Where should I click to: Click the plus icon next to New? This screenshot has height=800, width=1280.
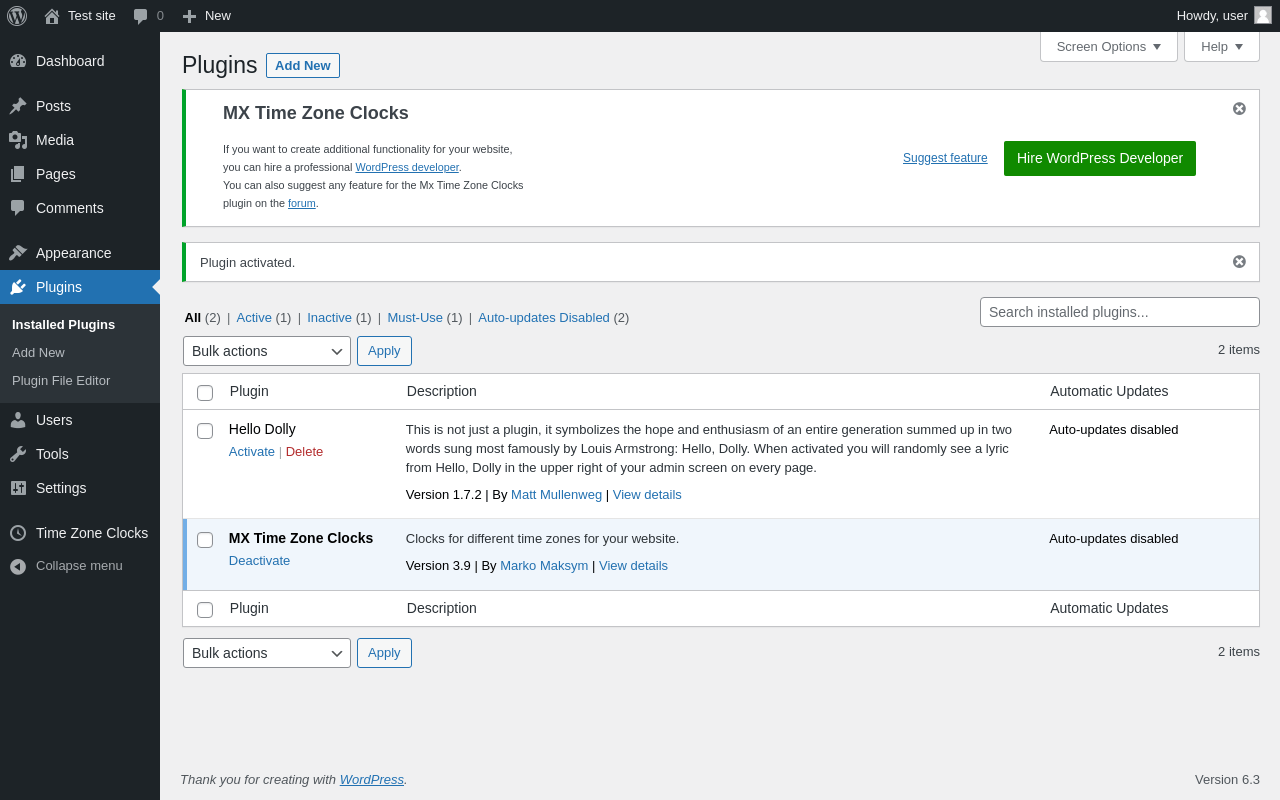click(189, 16)
